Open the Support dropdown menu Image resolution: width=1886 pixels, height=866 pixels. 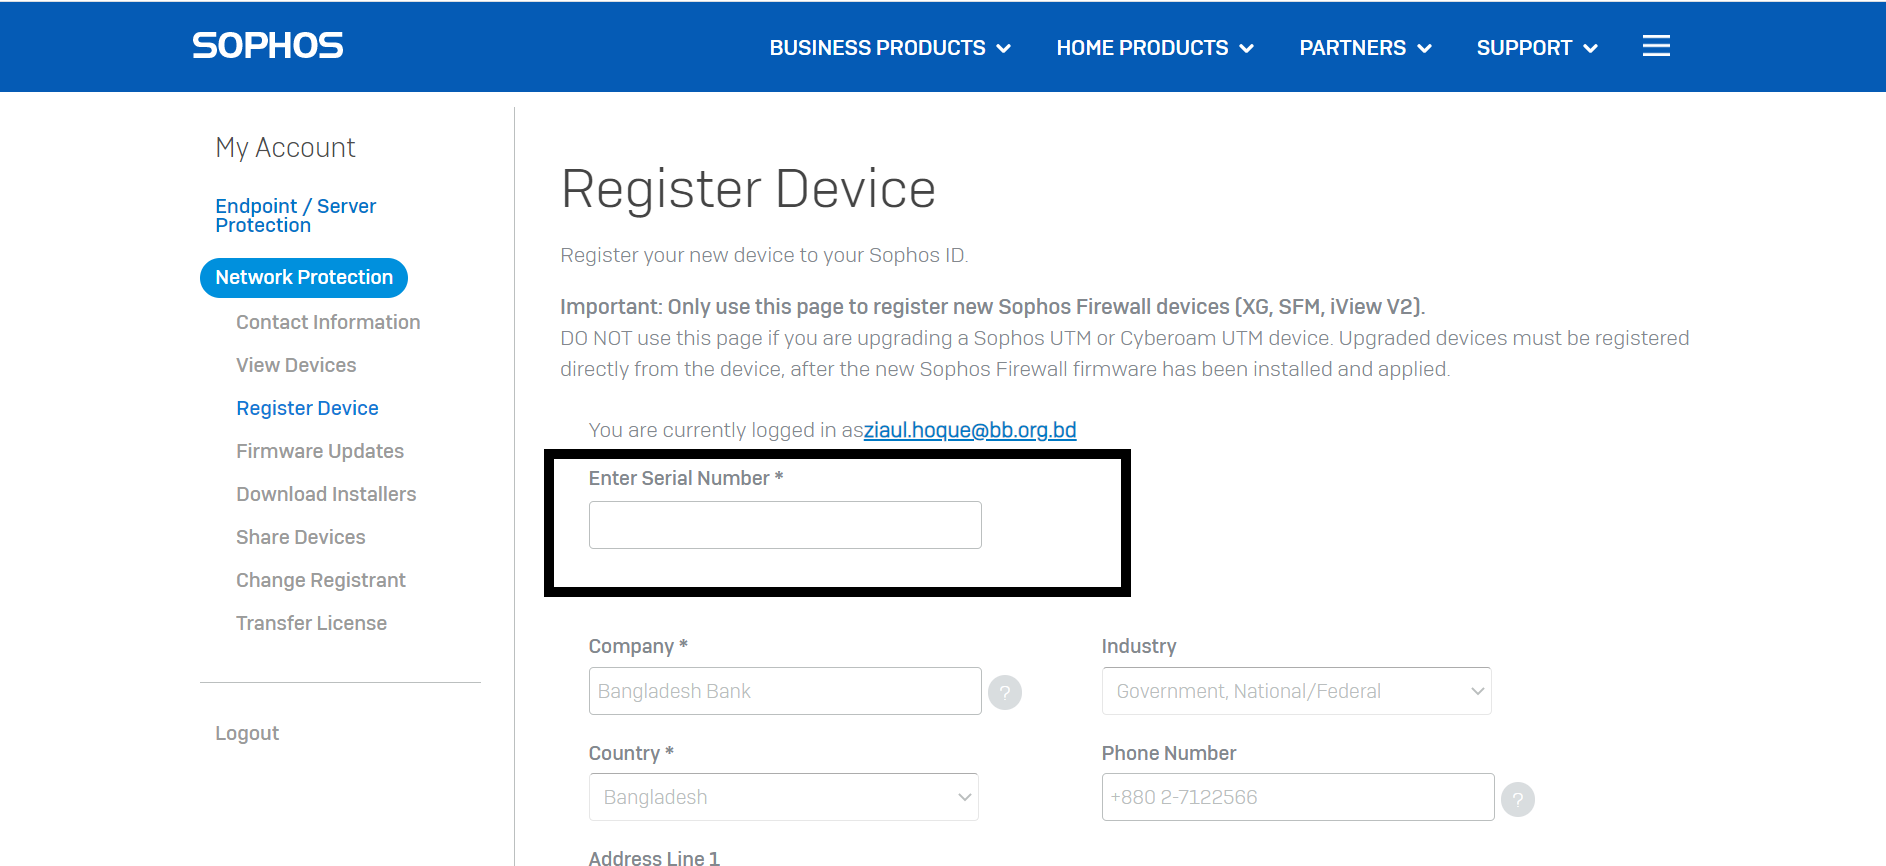point(1536,48)
